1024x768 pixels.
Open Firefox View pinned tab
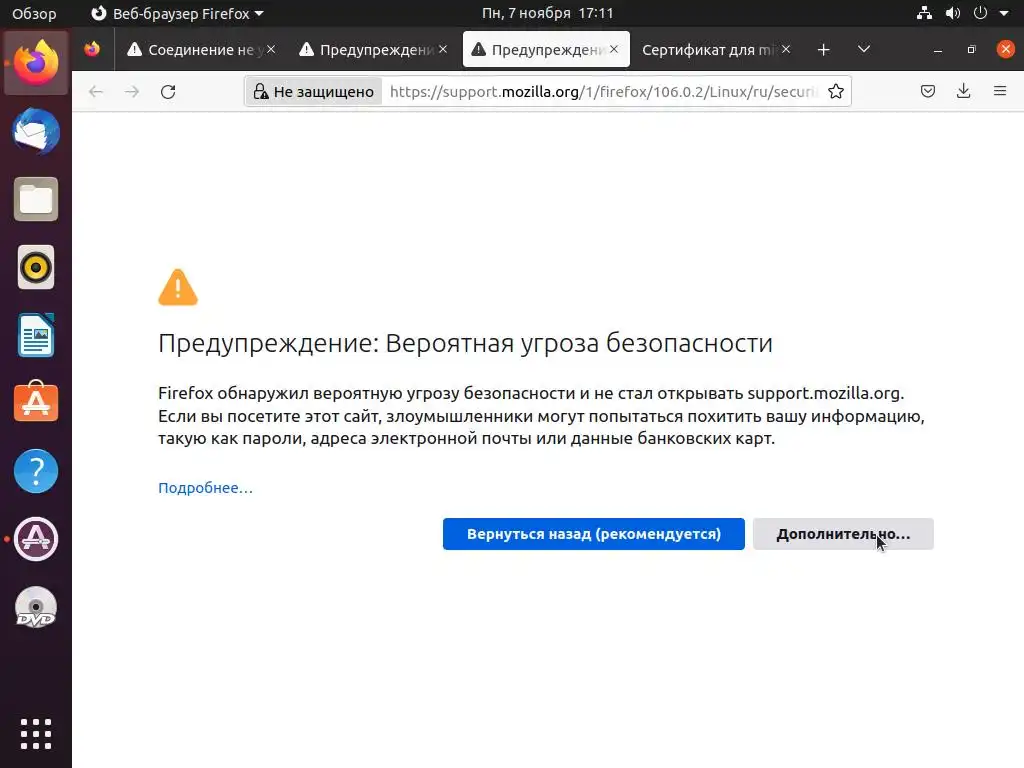(x=92, y=49)
